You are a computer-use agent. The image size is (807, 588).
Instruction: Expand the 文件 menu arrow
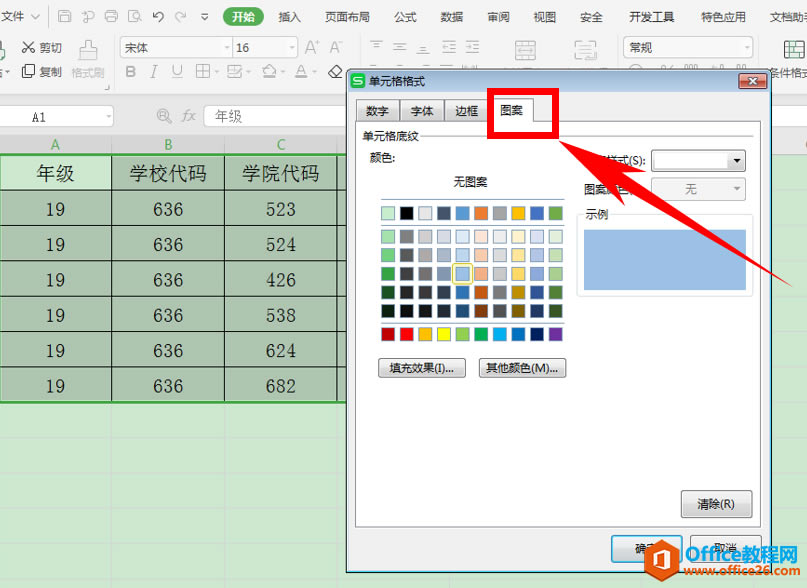pyautogui.click(x=35, y=16)
